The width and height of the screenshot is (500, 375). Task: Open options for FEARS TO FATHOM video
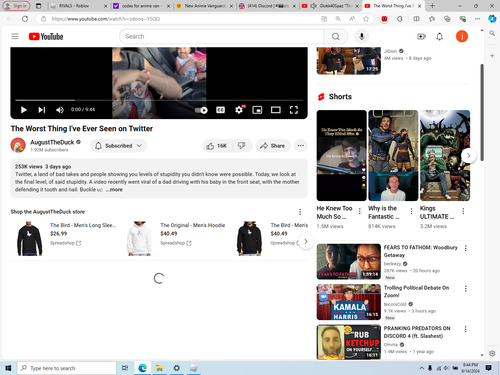465,248
